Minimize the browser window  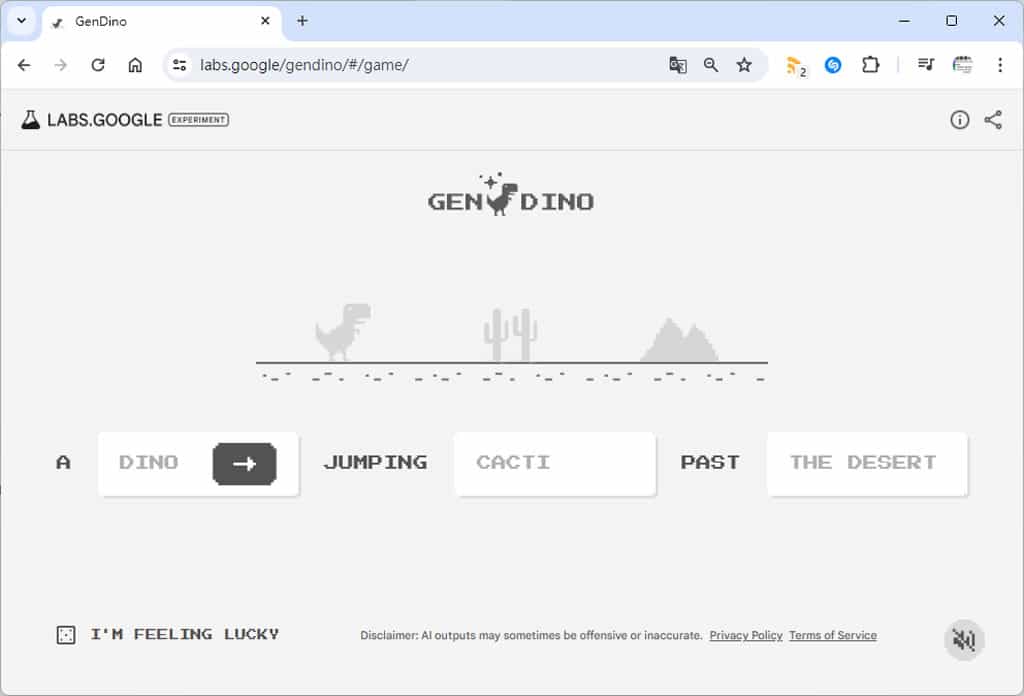tap(904, 21)
